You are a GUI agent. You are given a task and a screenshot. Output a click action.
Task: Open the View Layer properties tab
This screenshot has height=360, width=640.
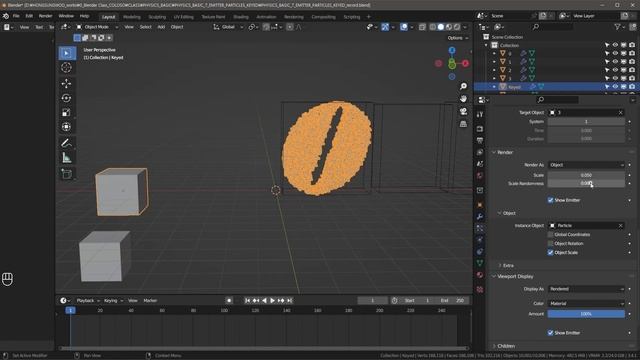click(x=480, y=152)
